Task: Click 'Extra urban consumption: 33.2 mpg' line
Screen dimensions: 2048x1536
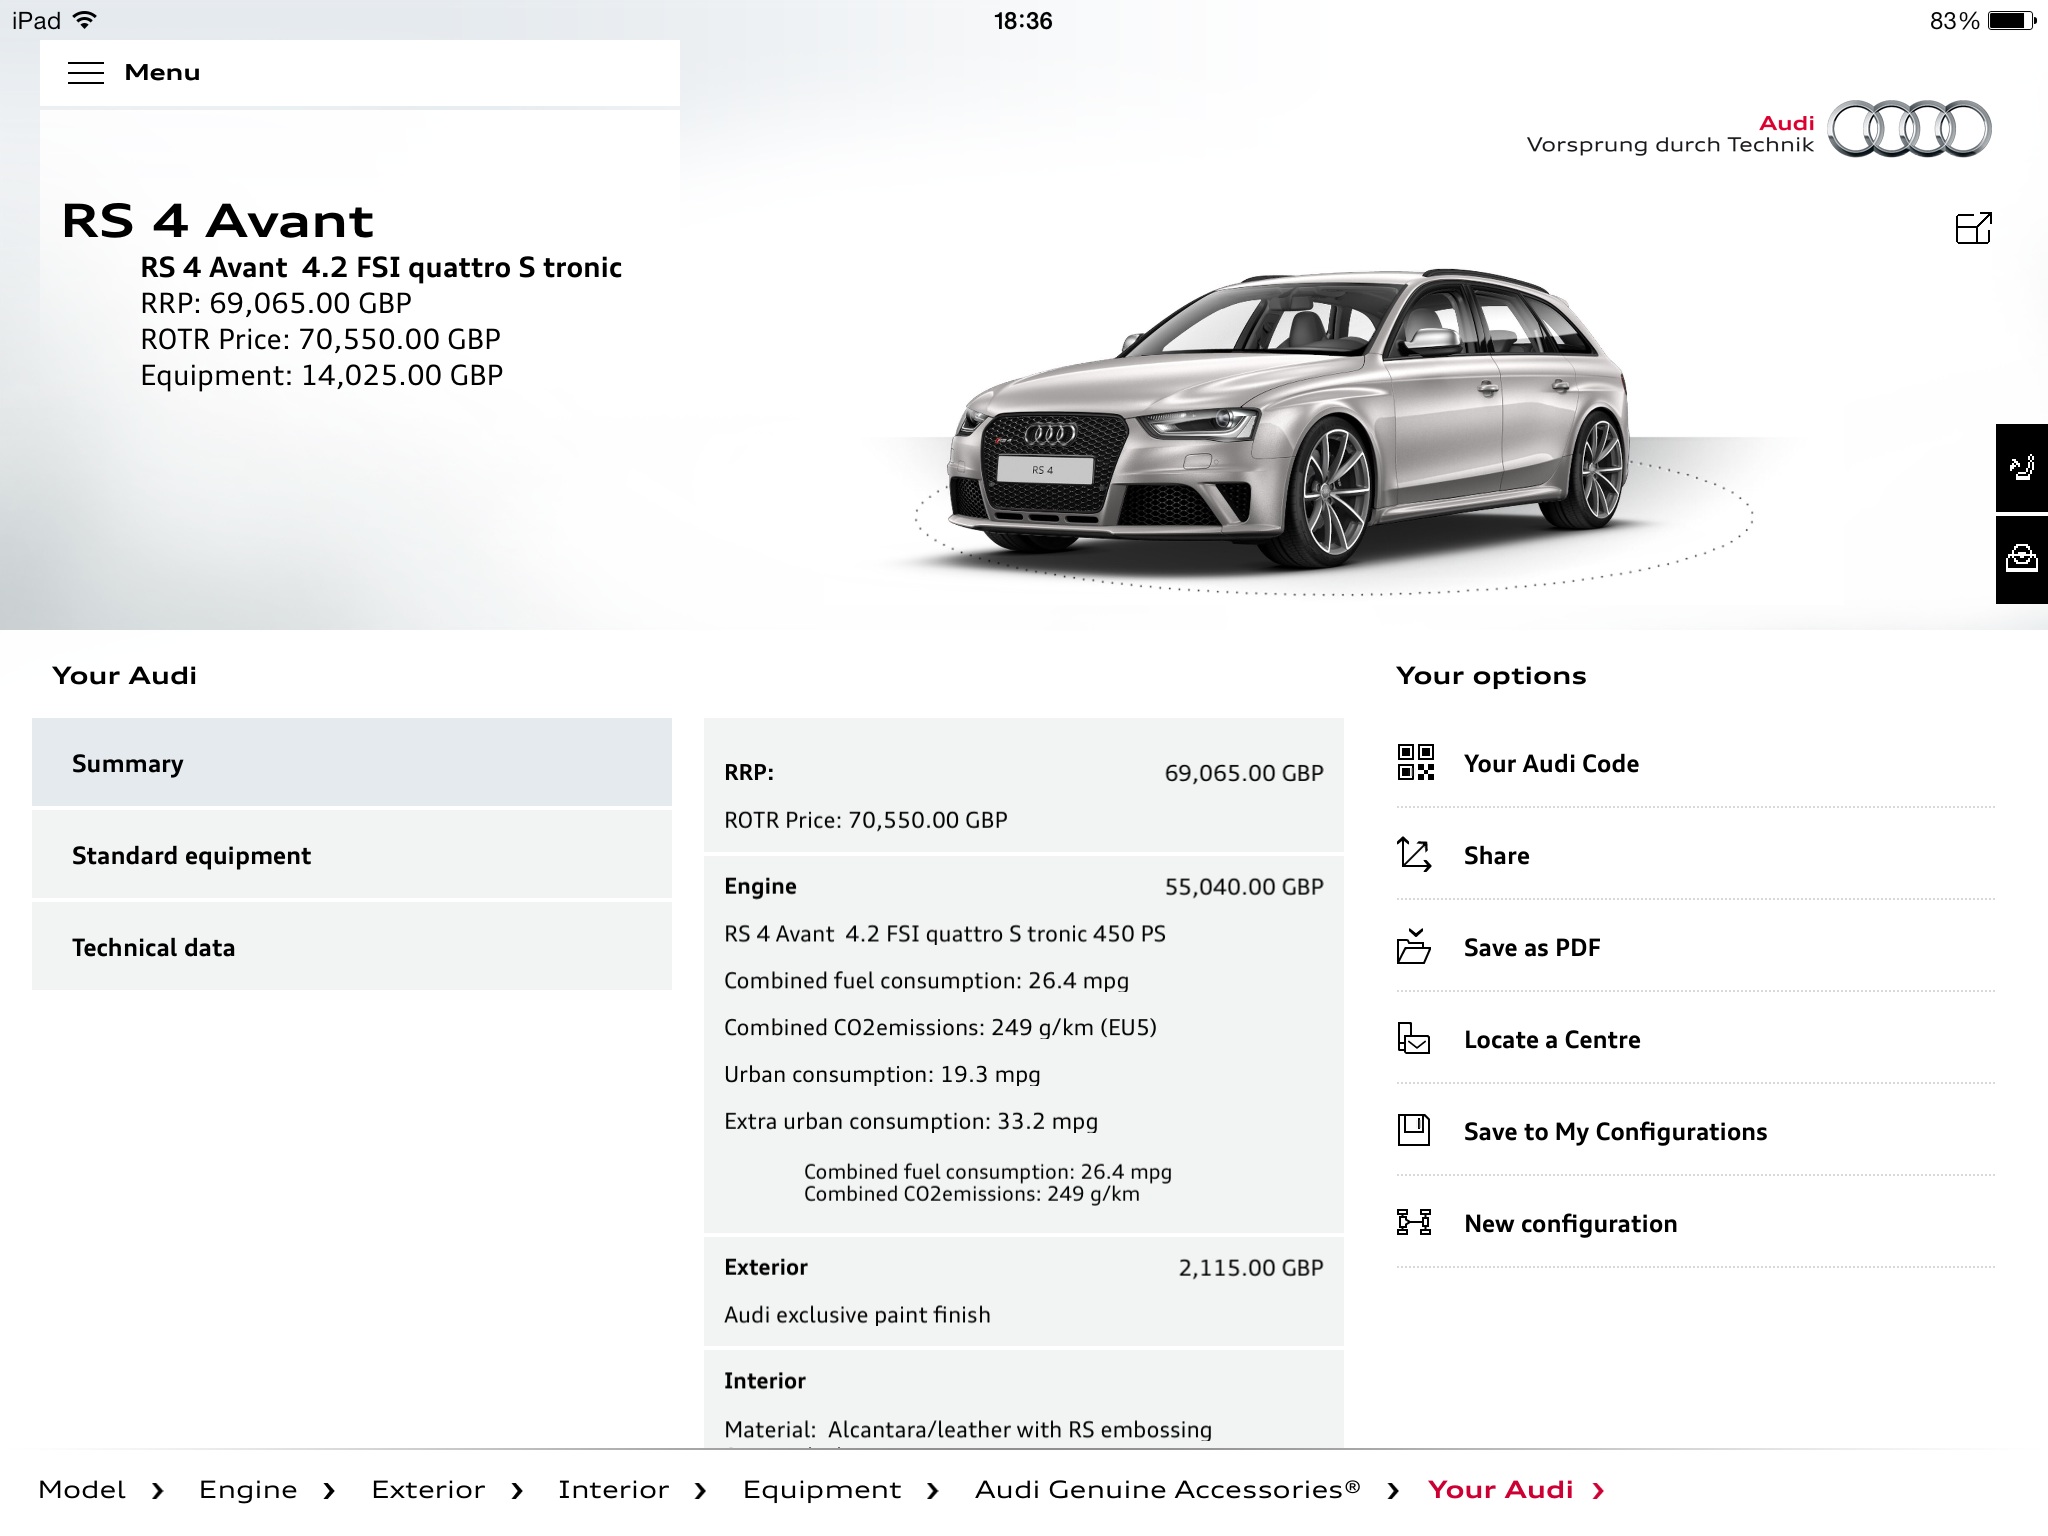Action: [x=911, y=1122]
